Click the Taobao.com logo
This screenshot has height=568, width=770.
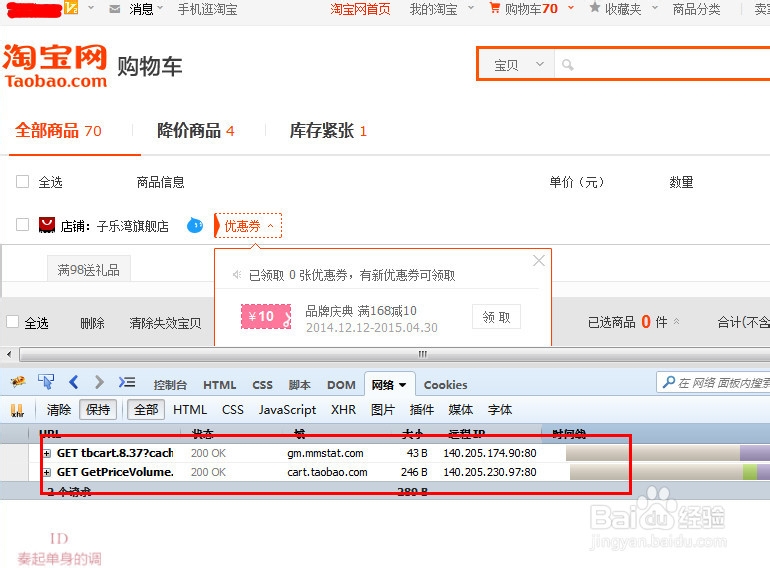(55, 66)
